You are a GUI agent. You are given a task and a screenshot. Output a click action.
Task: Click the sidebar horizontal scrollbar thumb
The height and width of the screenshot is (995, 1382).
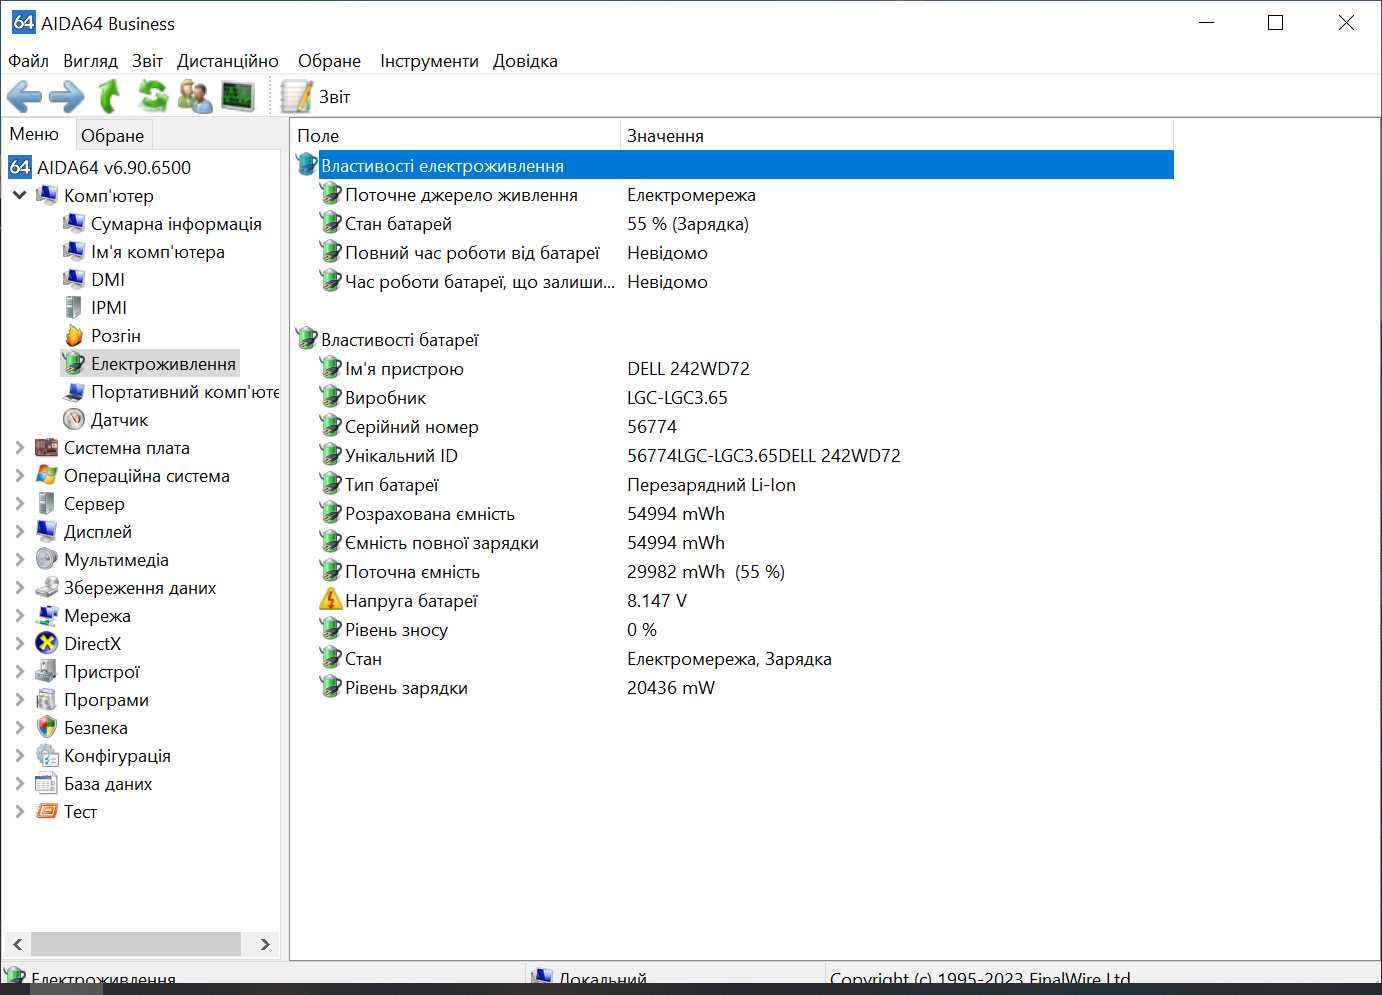[136, 944]
